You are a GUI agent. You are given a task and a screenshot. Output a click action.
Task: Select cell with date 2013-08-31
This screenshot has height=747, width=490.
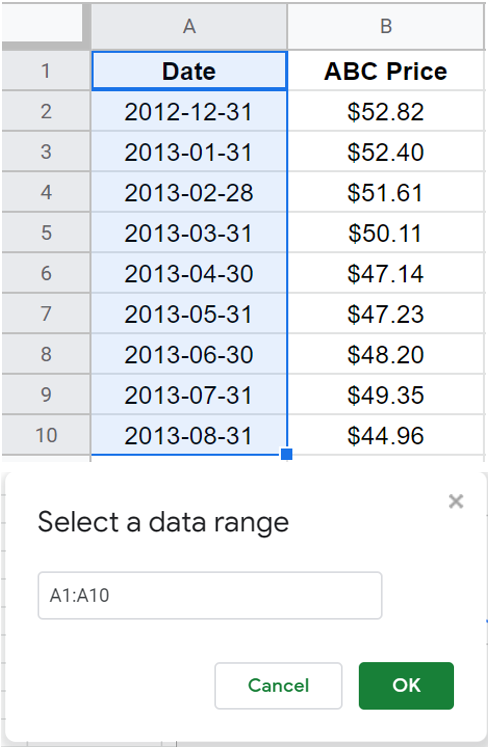[x=189, y=435]
